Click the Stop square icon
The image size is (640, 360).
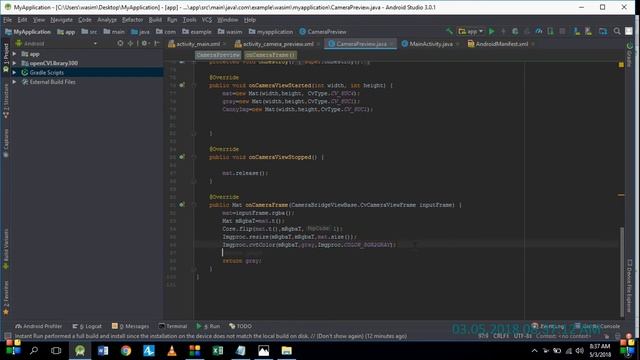[x=562, y=31]
